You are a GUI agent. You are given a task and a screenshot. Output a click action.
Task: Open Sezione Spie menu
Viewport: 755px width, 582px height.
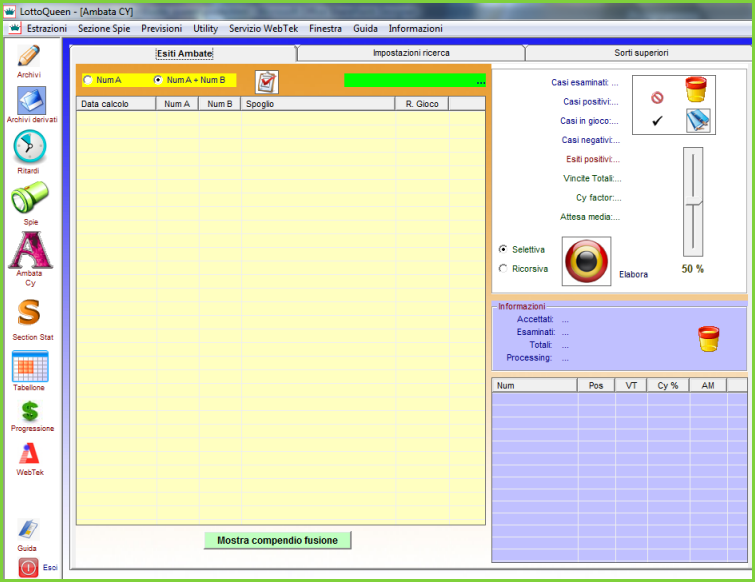click(x=104, y=28)
